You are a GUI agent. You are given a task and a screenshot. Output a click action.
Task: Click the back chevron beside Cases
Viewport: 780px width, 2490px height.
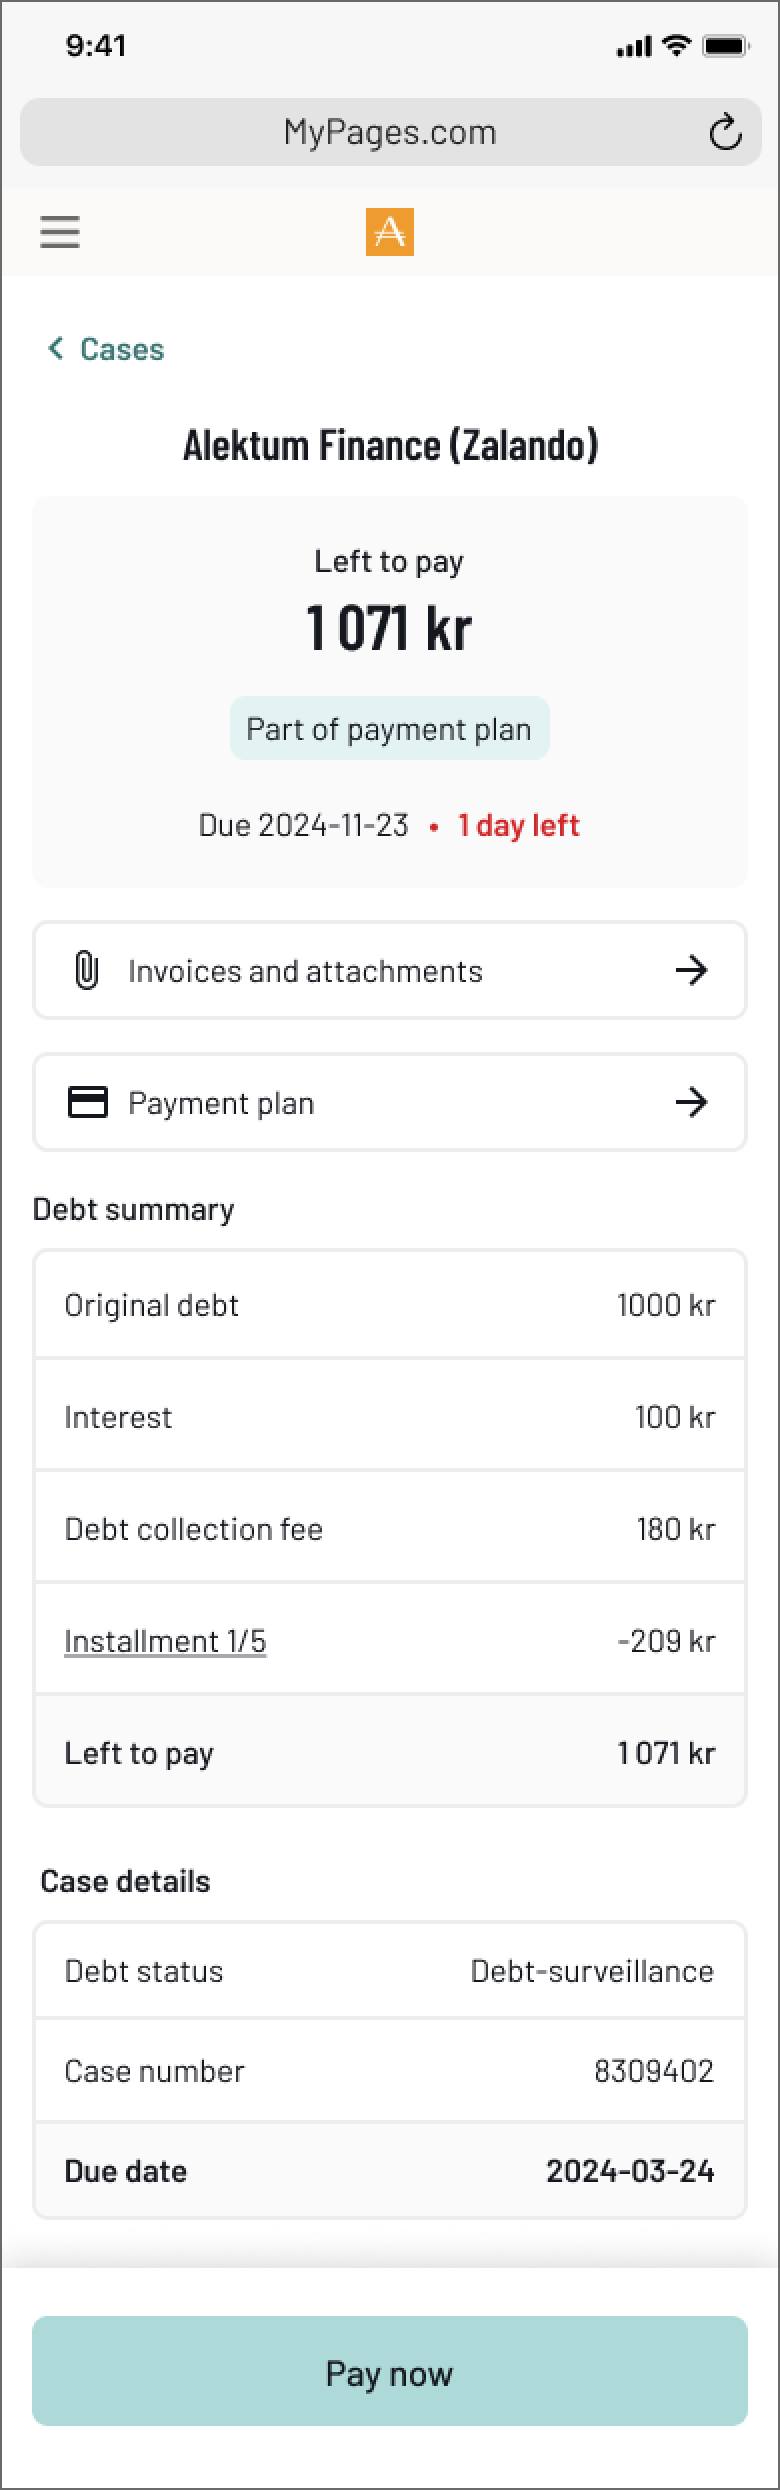point(56,348)
